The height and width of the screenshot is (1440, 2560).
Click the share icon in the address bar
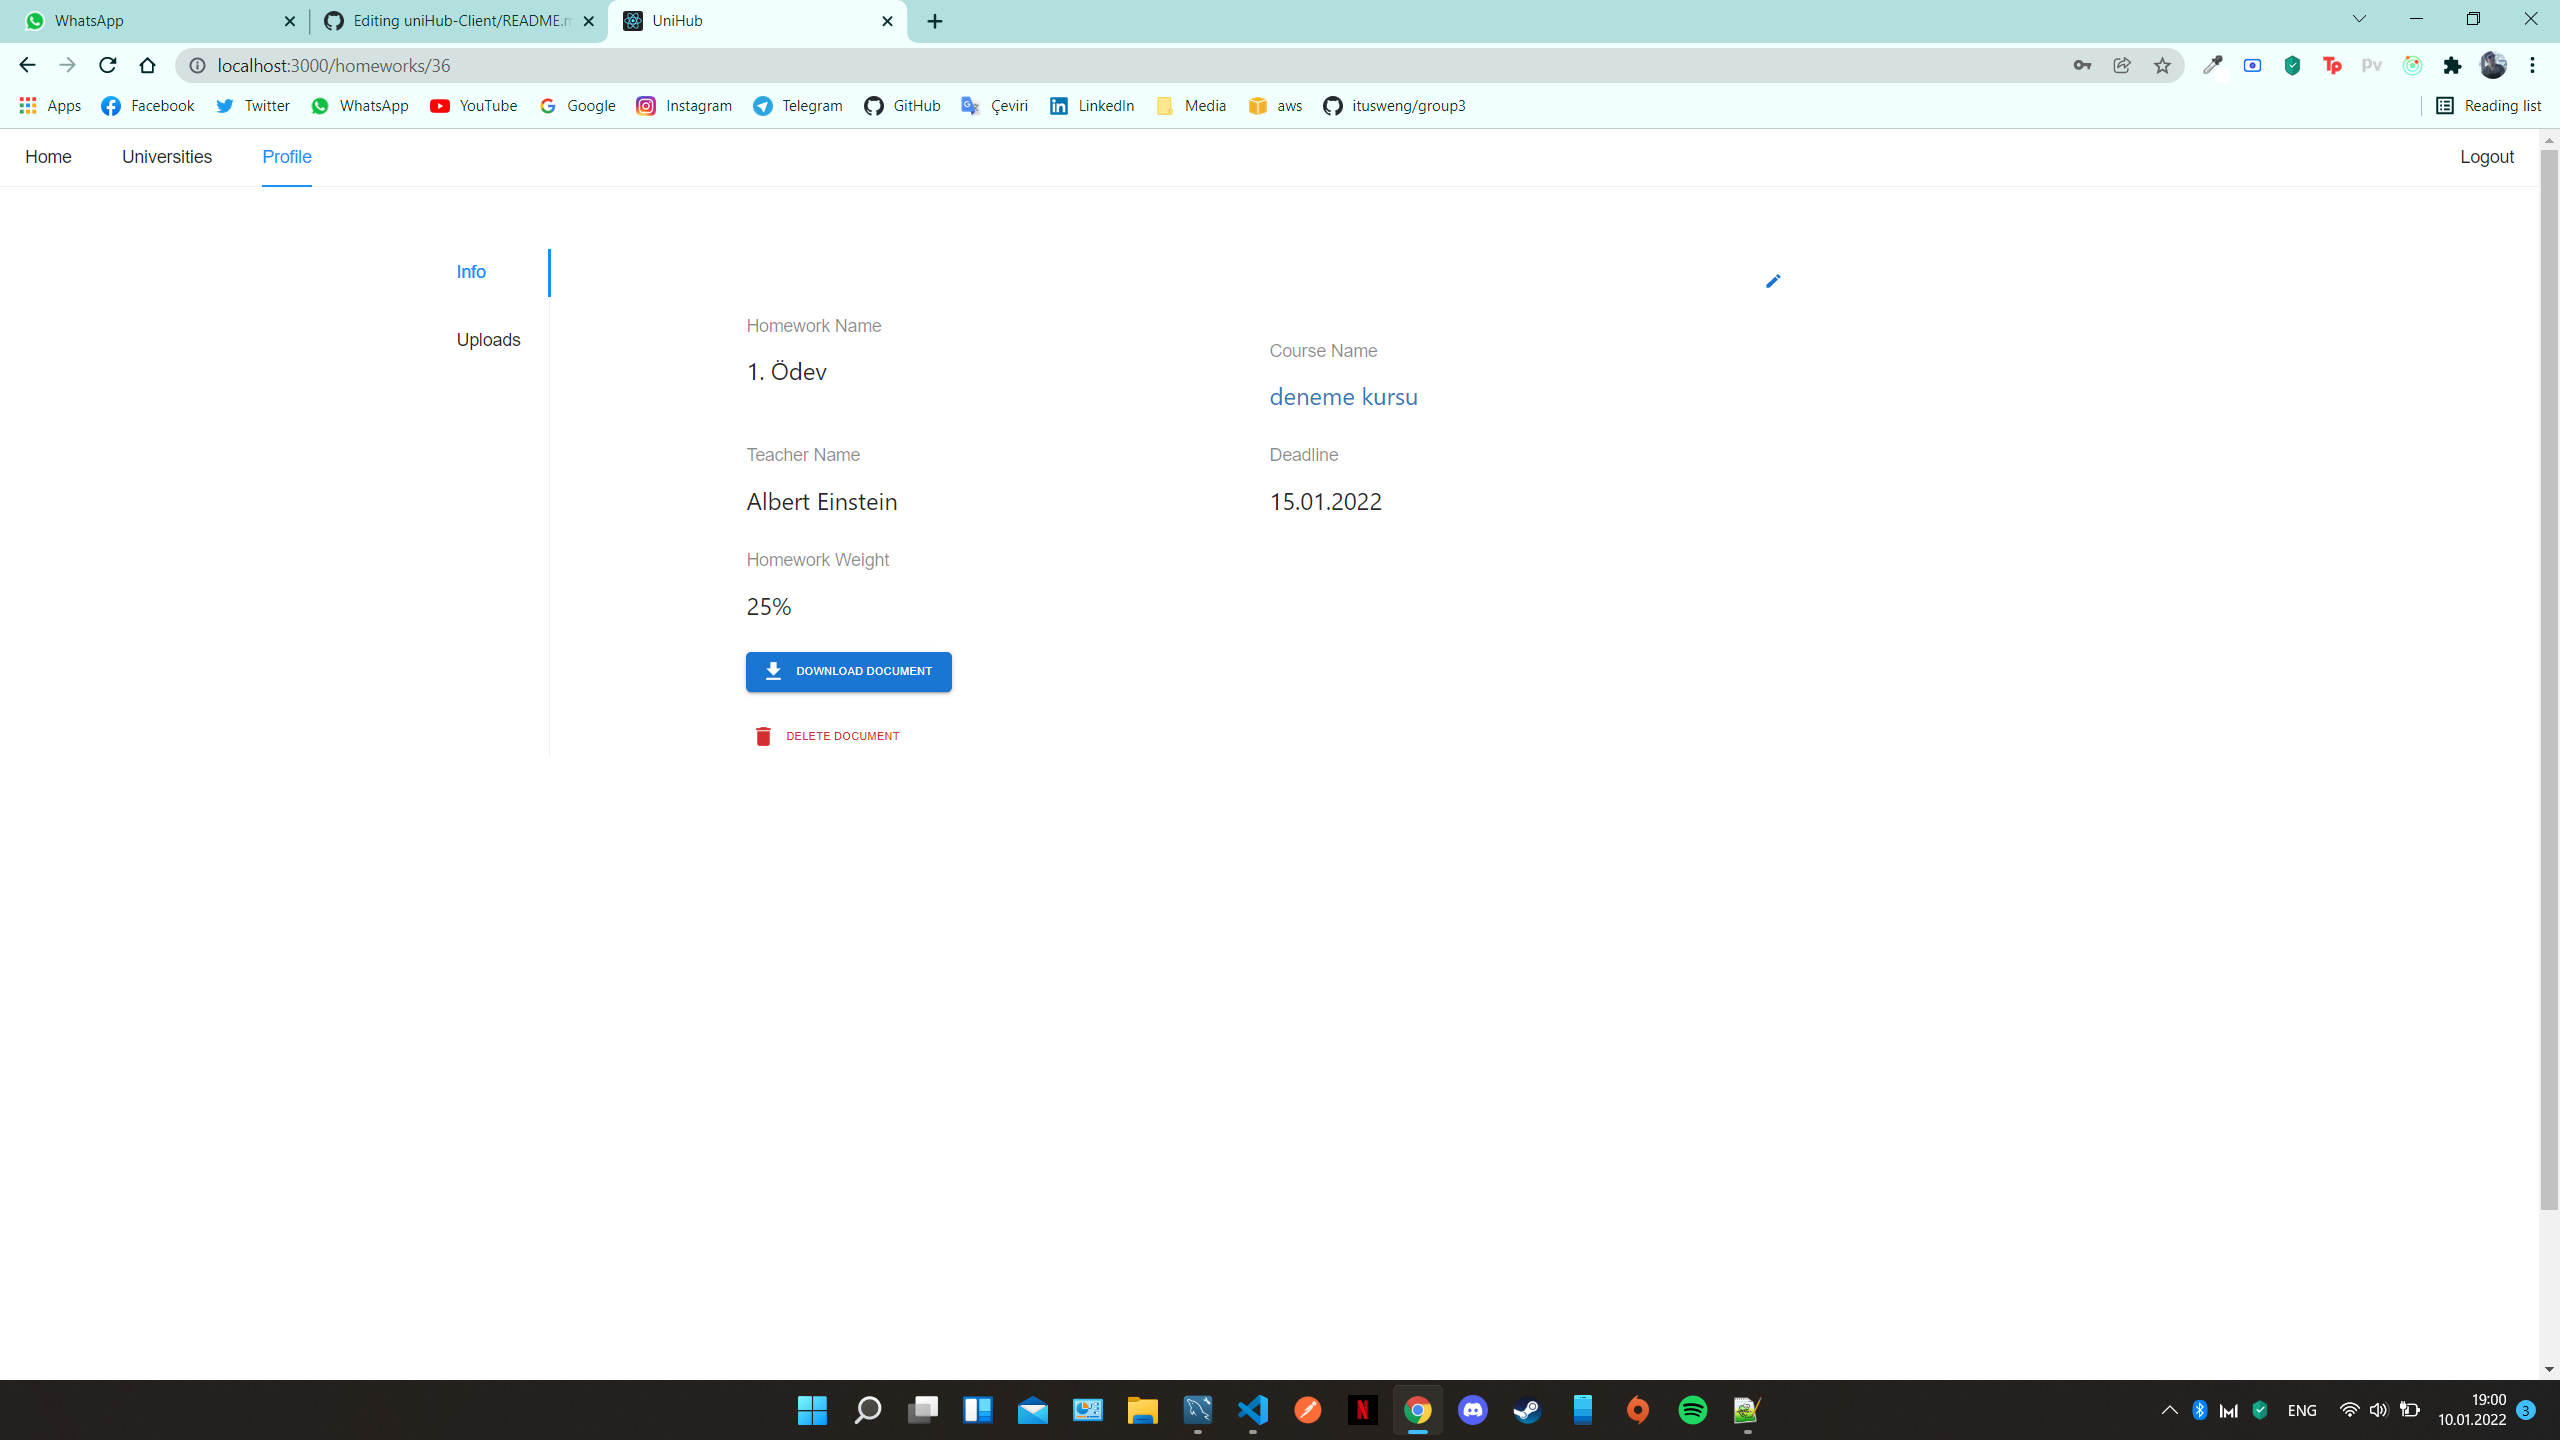pos(2120,65)
